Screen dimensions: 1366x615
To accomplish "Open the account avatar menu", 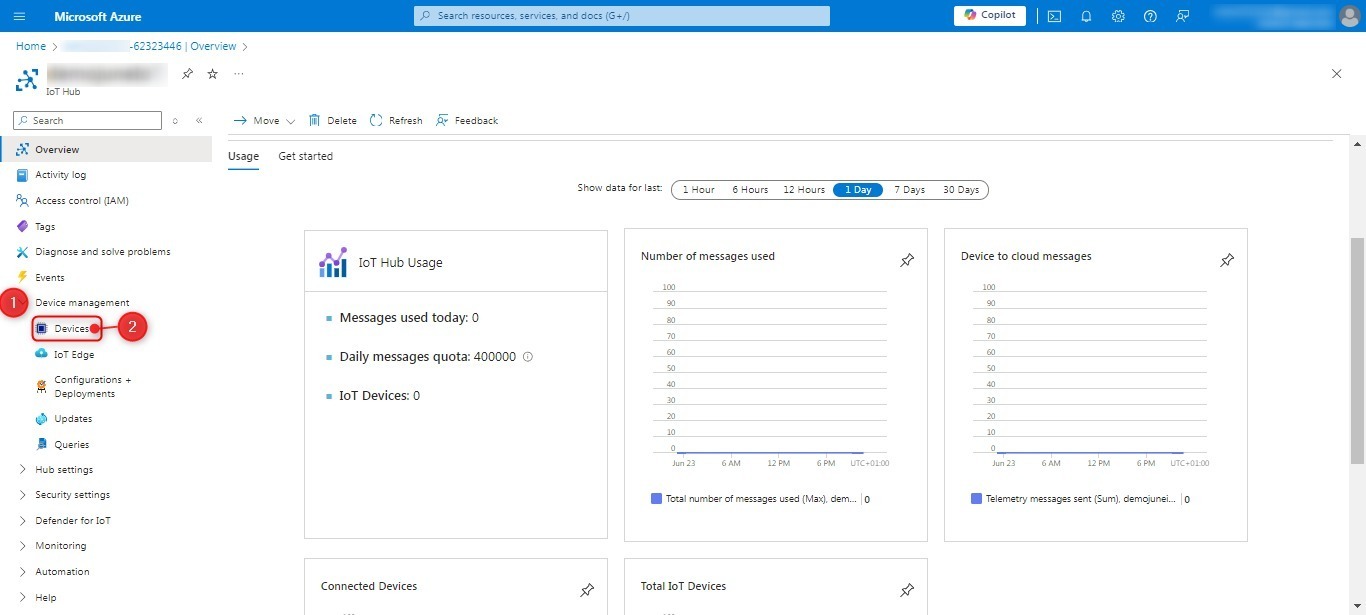I will tap(1349, 16).
